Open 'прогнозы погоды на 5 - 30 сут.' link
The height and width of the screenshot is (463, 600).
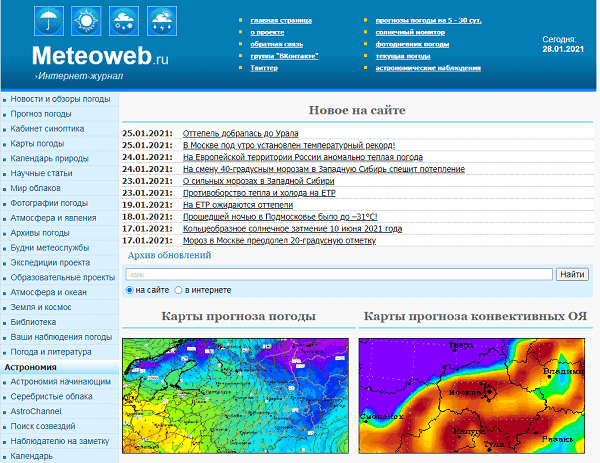pos(428,21)
